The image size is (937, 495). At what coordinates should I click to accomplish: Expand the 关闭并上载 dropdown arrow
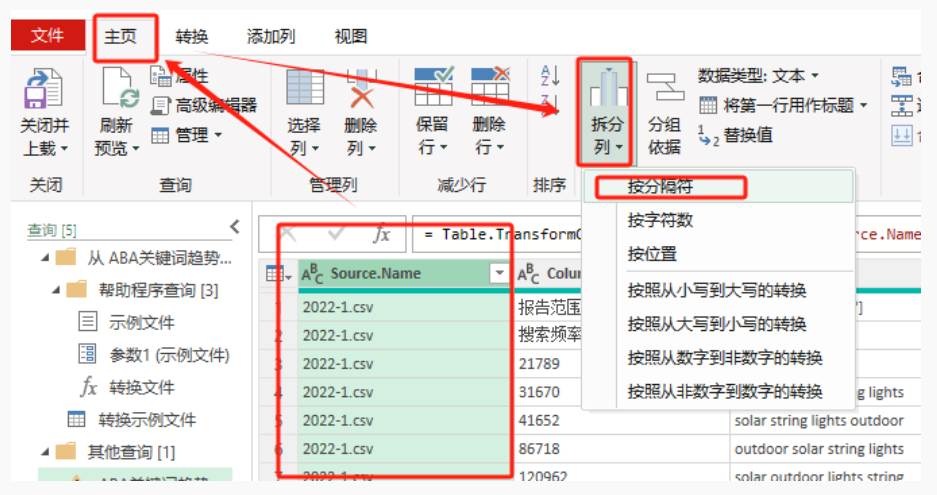tap(64, 148)
